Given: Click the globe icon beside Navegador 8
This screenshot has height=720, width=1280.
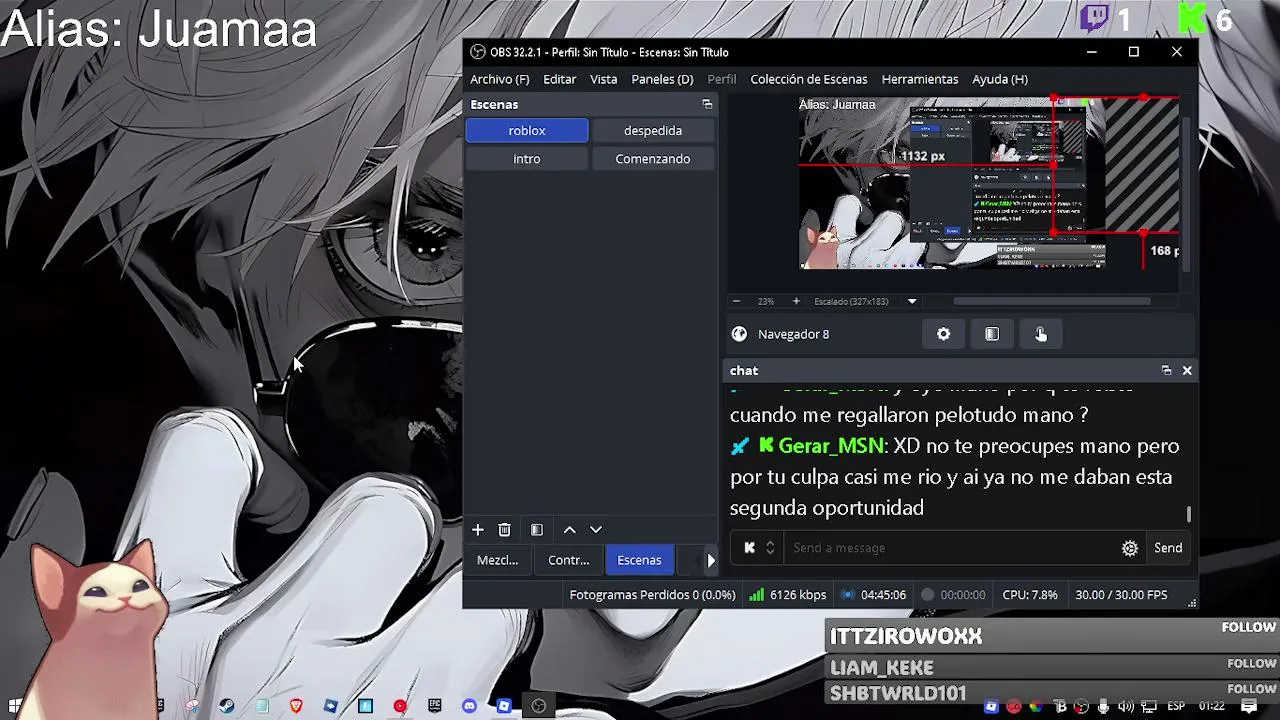Looking at the screenshot, I should pos(739,334).
